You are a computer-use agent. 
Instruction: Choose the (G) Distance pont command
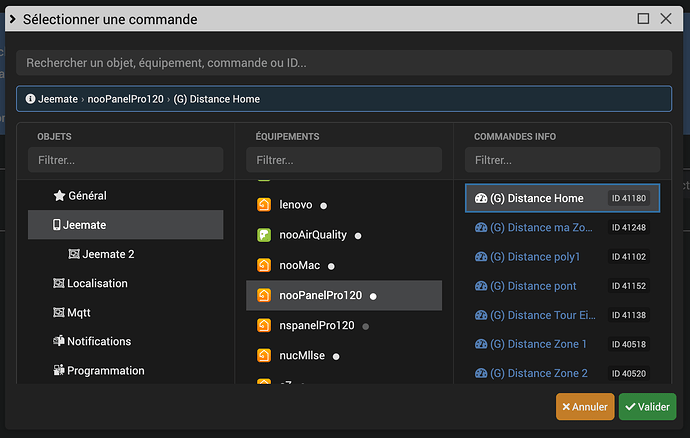562,286
